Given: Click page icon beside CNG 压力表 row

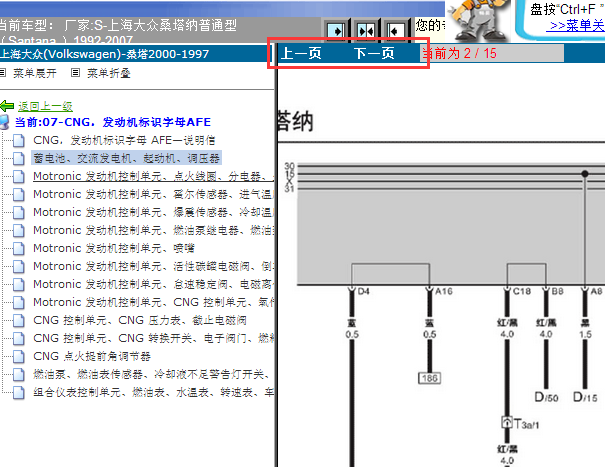Looking at the screenshot, I should click(19, 320).
